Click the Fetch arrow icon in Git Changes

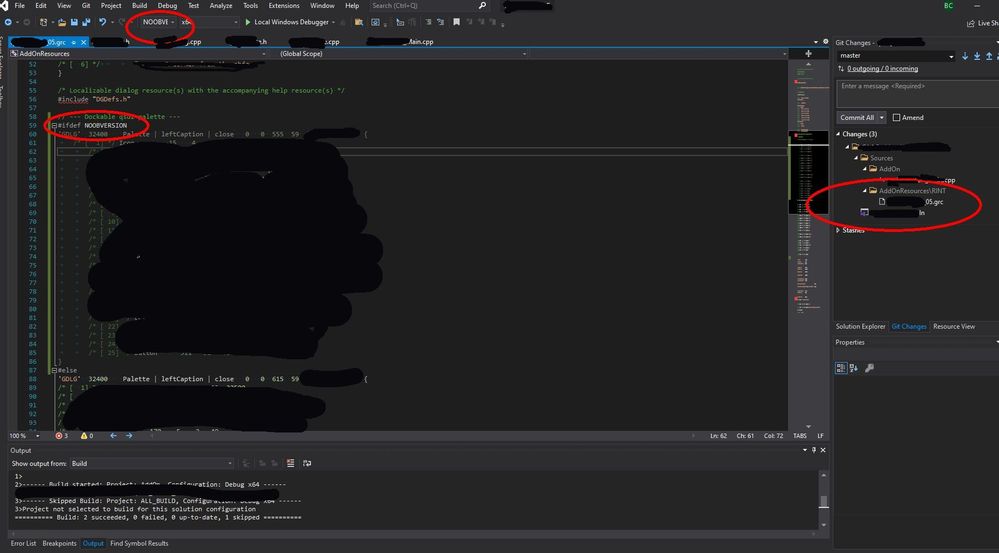[x=965, y=56]
